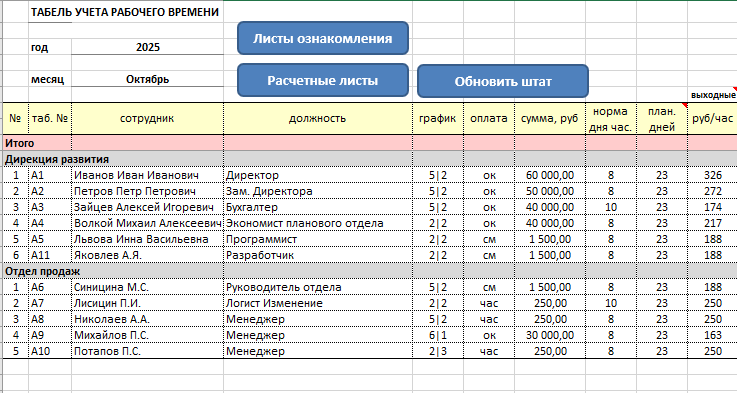Click the 'таб. №' column header
The height and width of the screenshot is (393, 737).
click(x=50, y=118)
